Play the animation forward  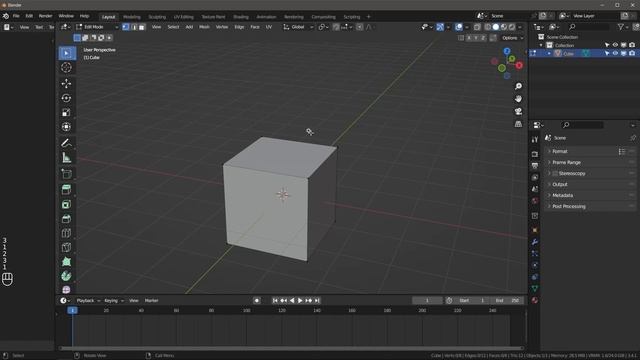300,300
